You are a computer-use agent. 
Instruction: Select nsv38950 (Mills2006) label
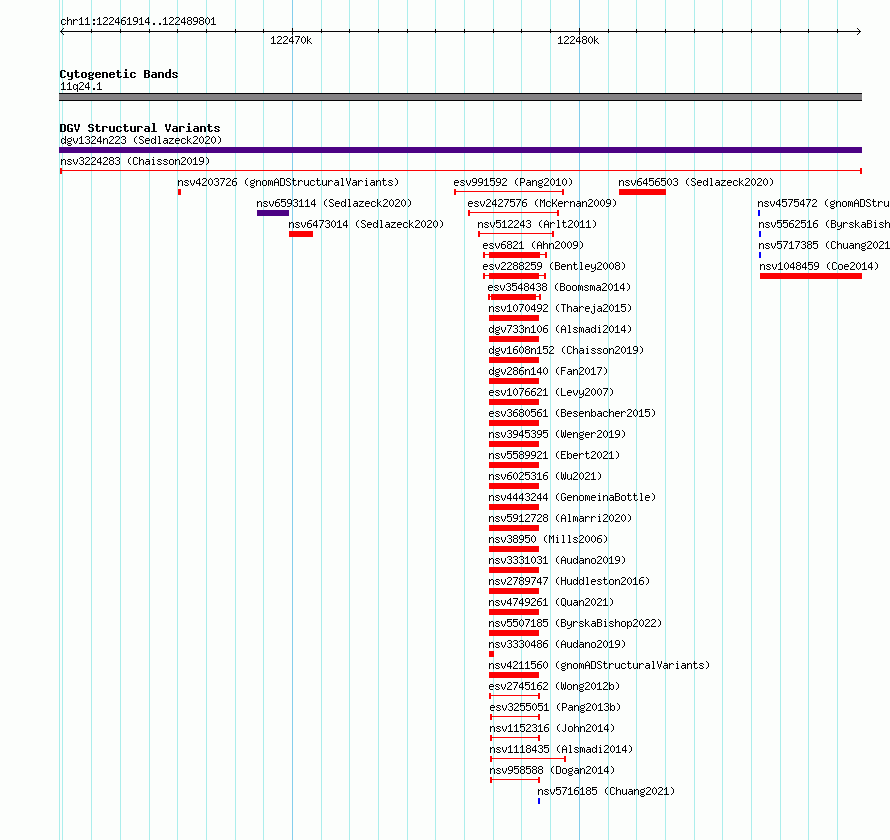tap(548, 539)
